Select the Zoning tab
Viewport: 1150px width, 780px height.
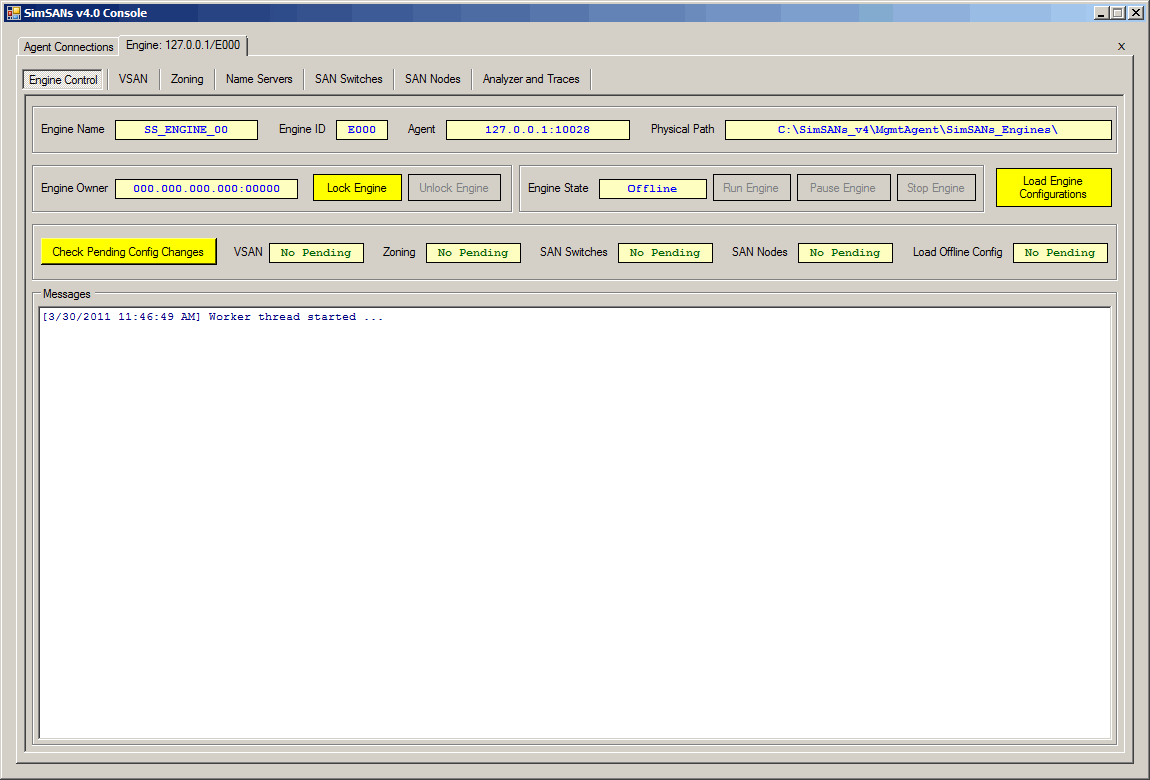(187, 79)
